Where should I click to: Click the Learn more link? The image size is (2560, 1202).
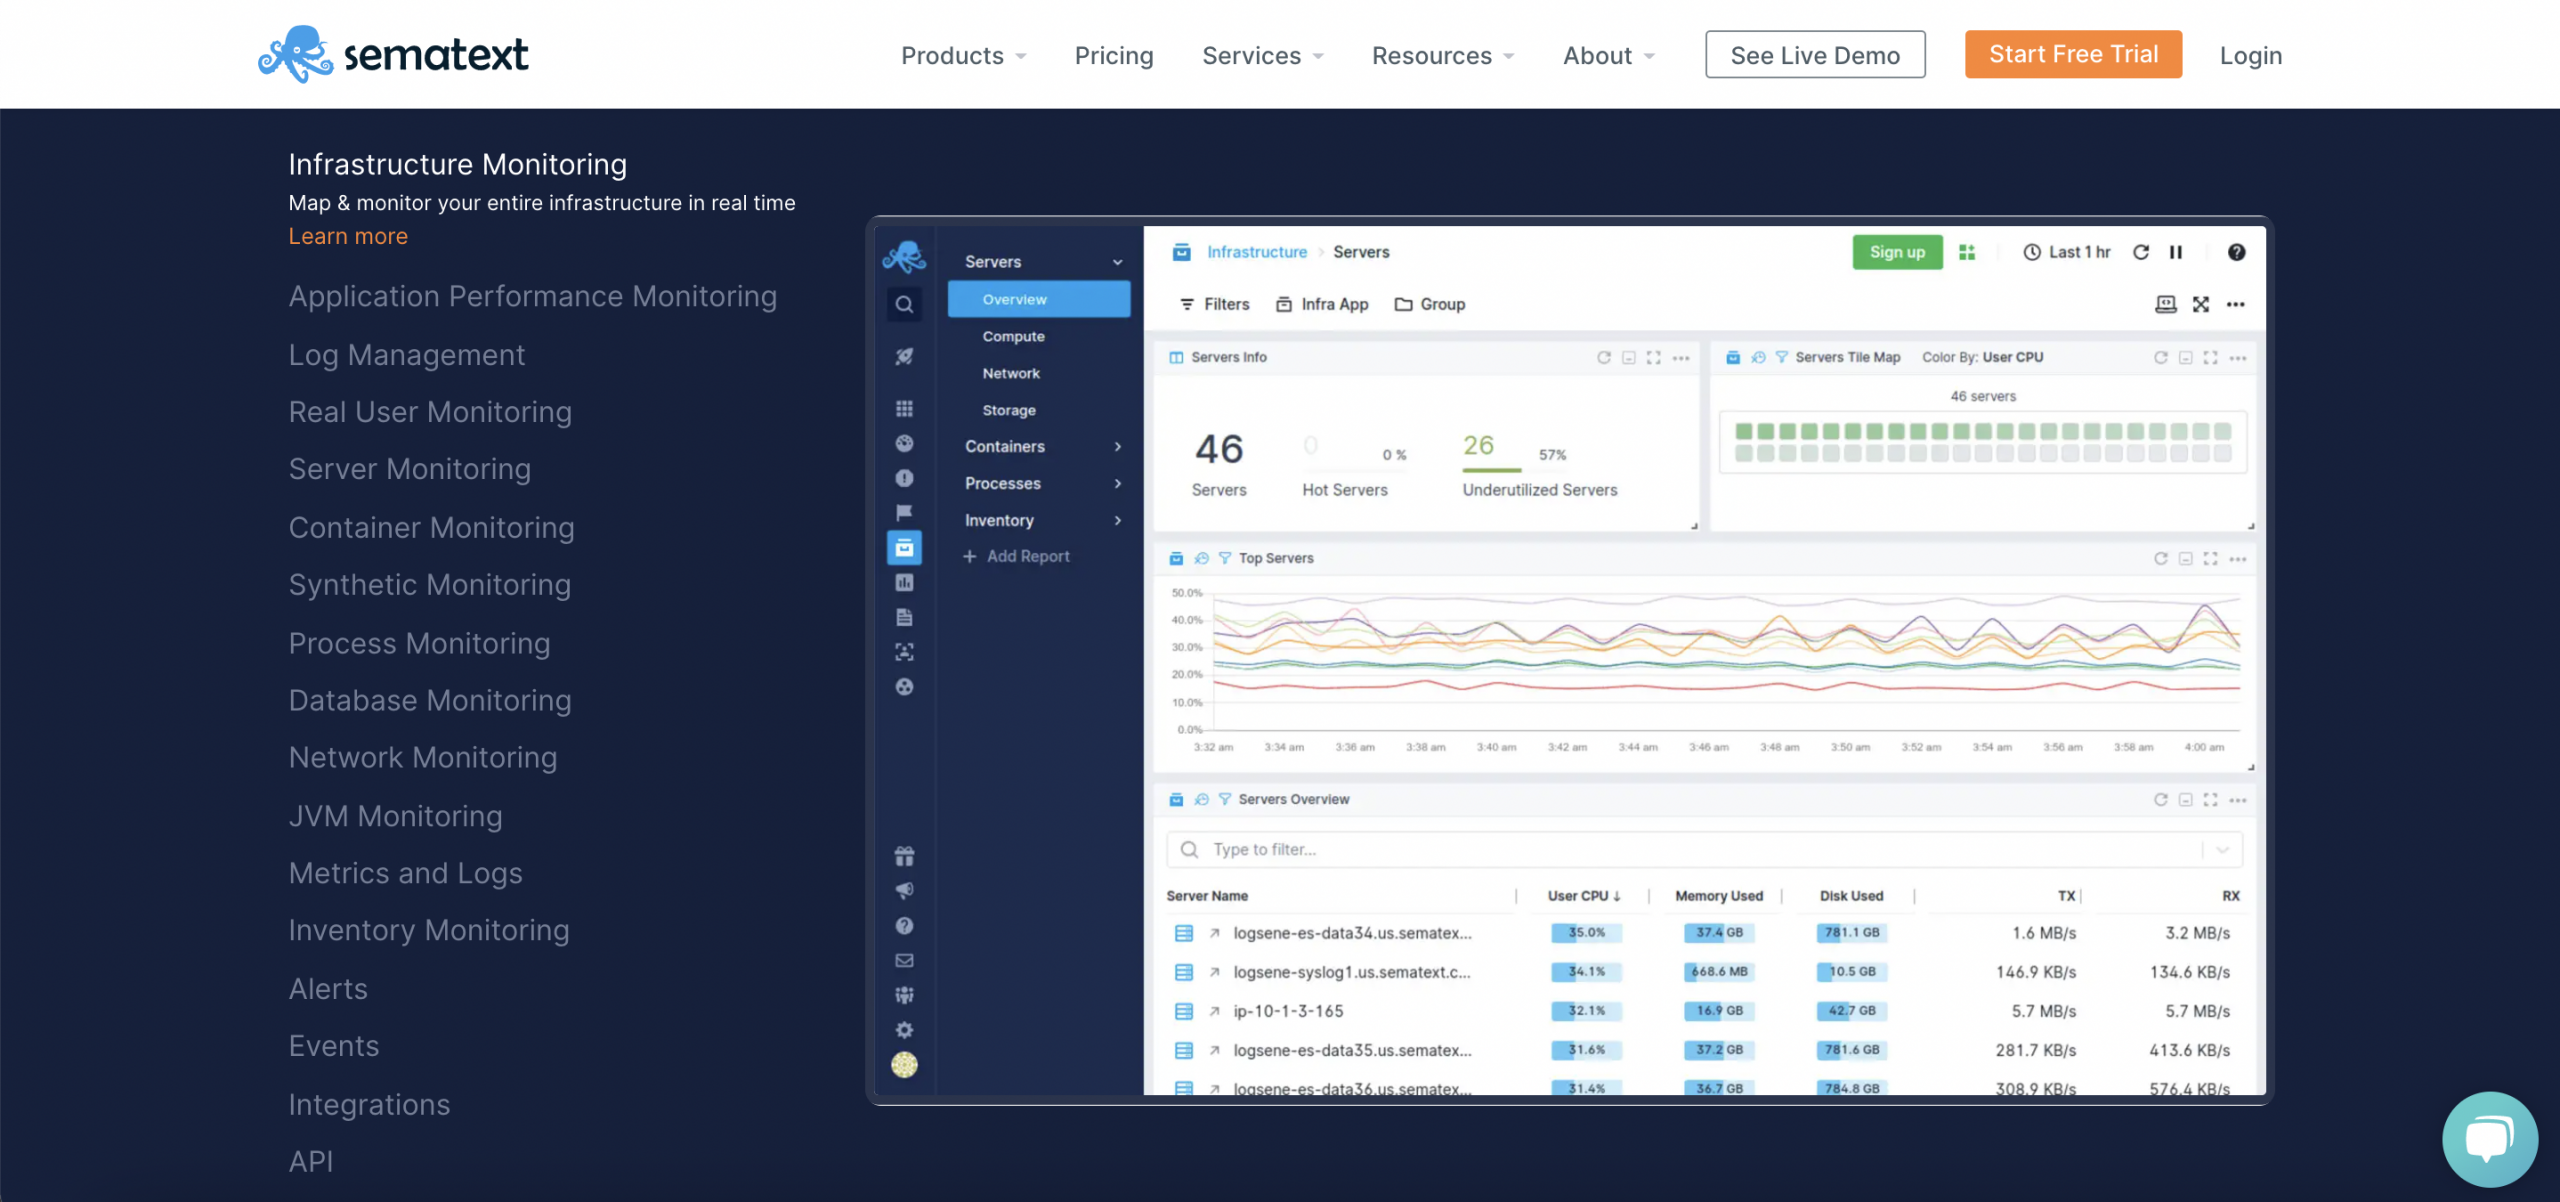coord(348,235)
